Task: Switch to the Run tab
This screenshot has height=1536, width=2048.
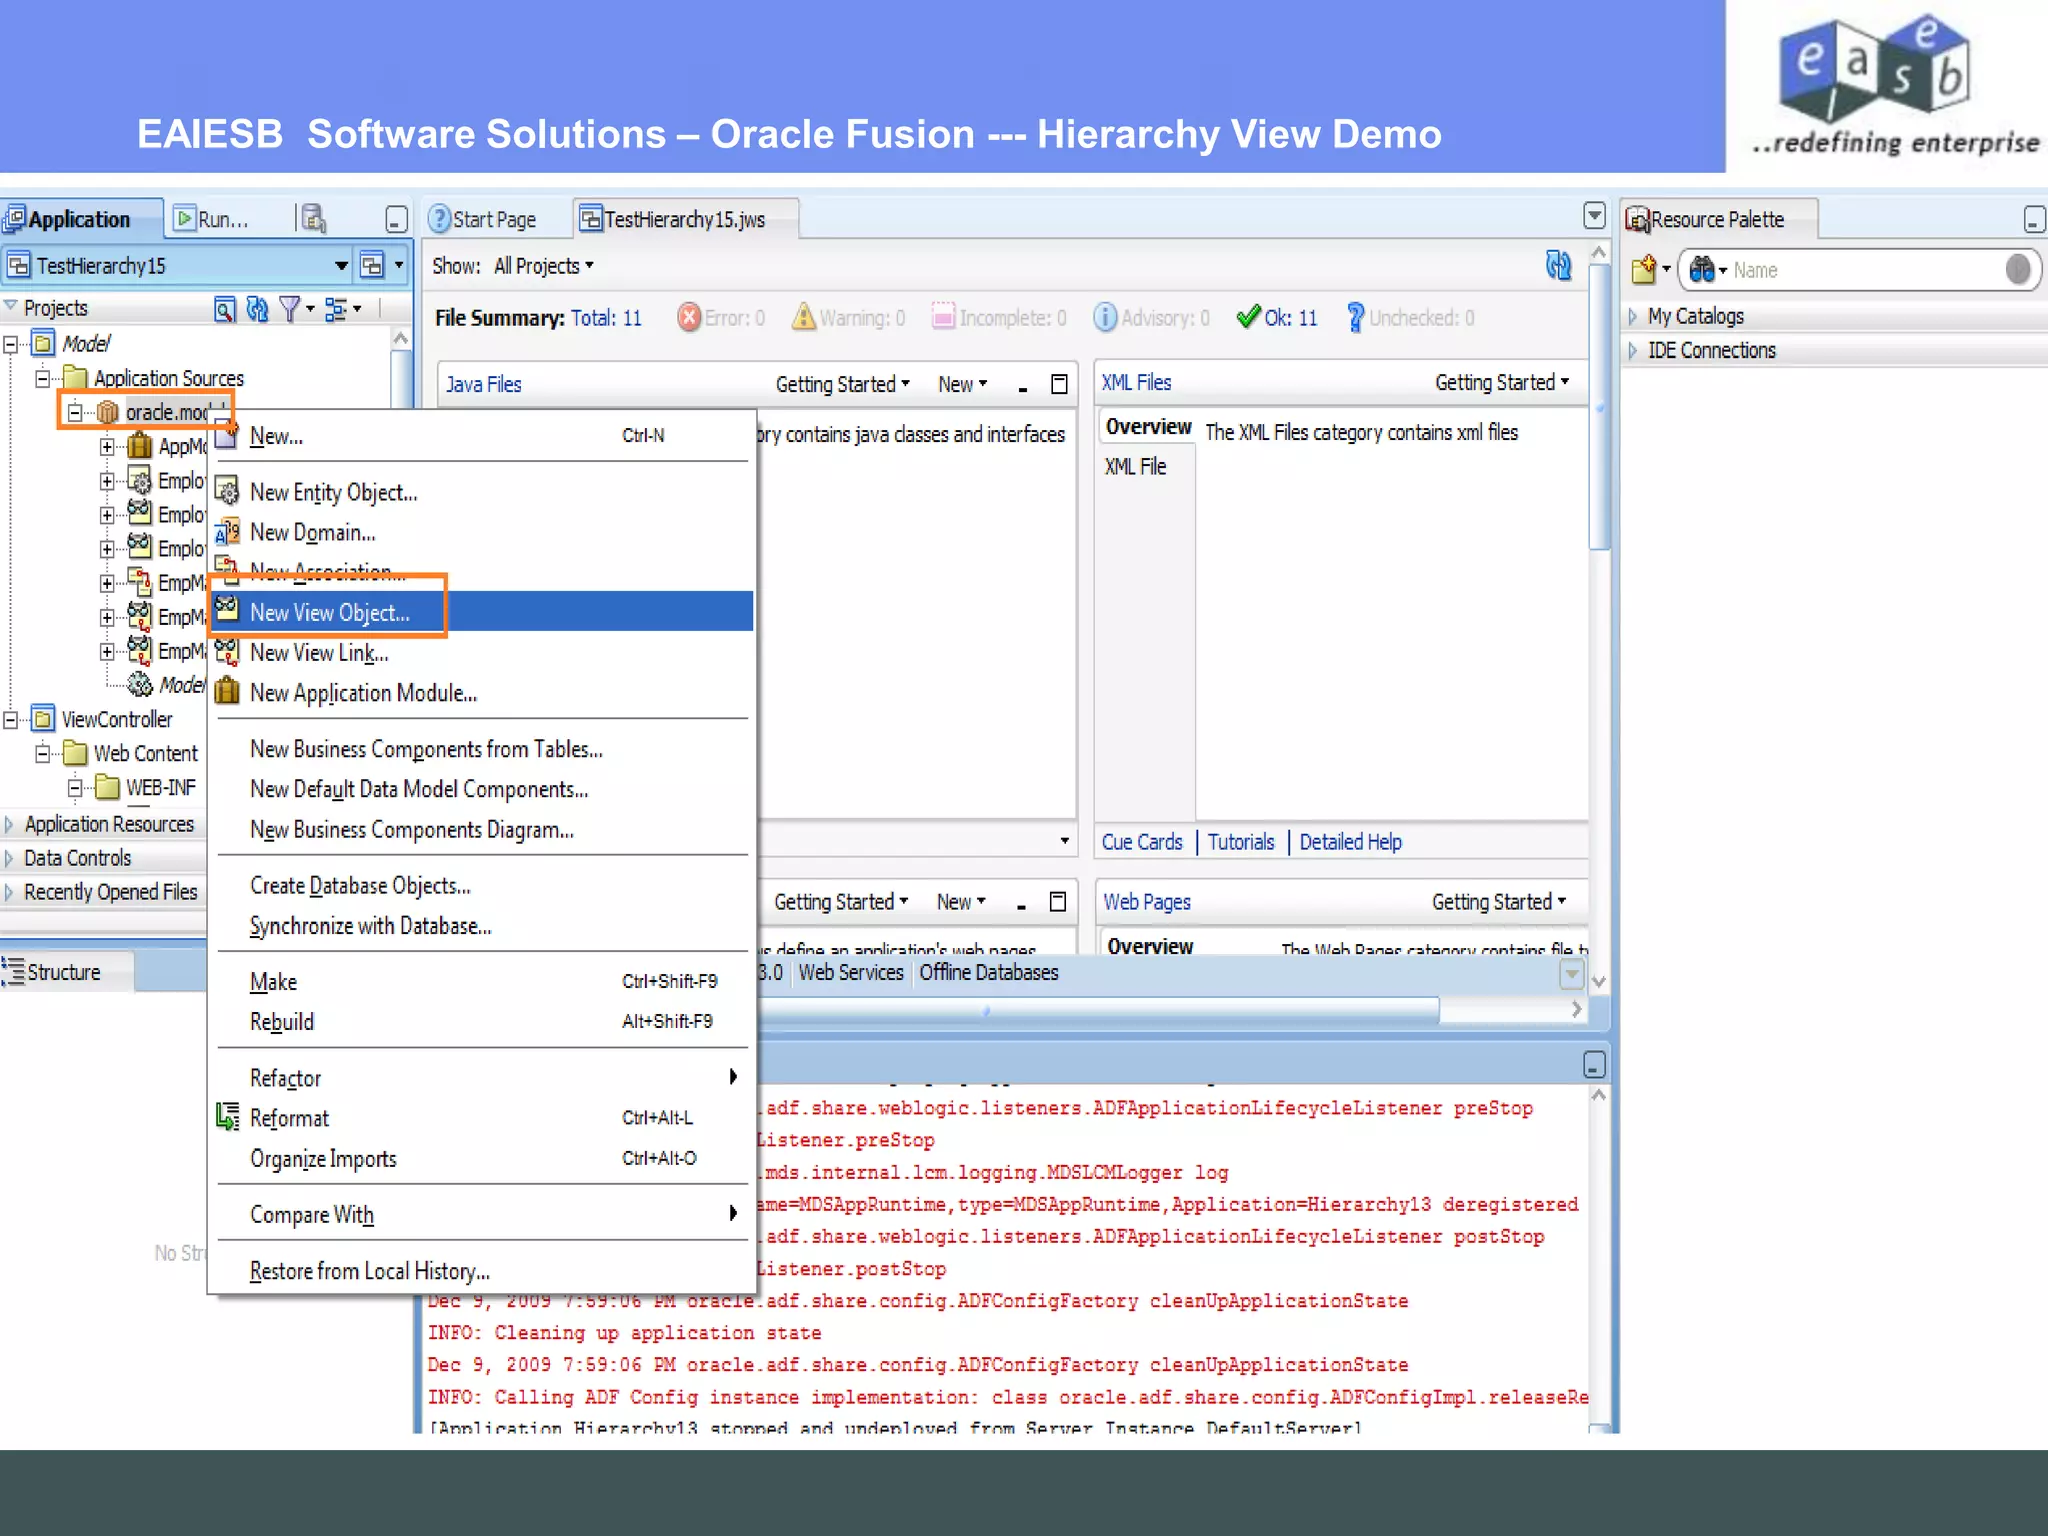Action: click(x=212, y=219)
